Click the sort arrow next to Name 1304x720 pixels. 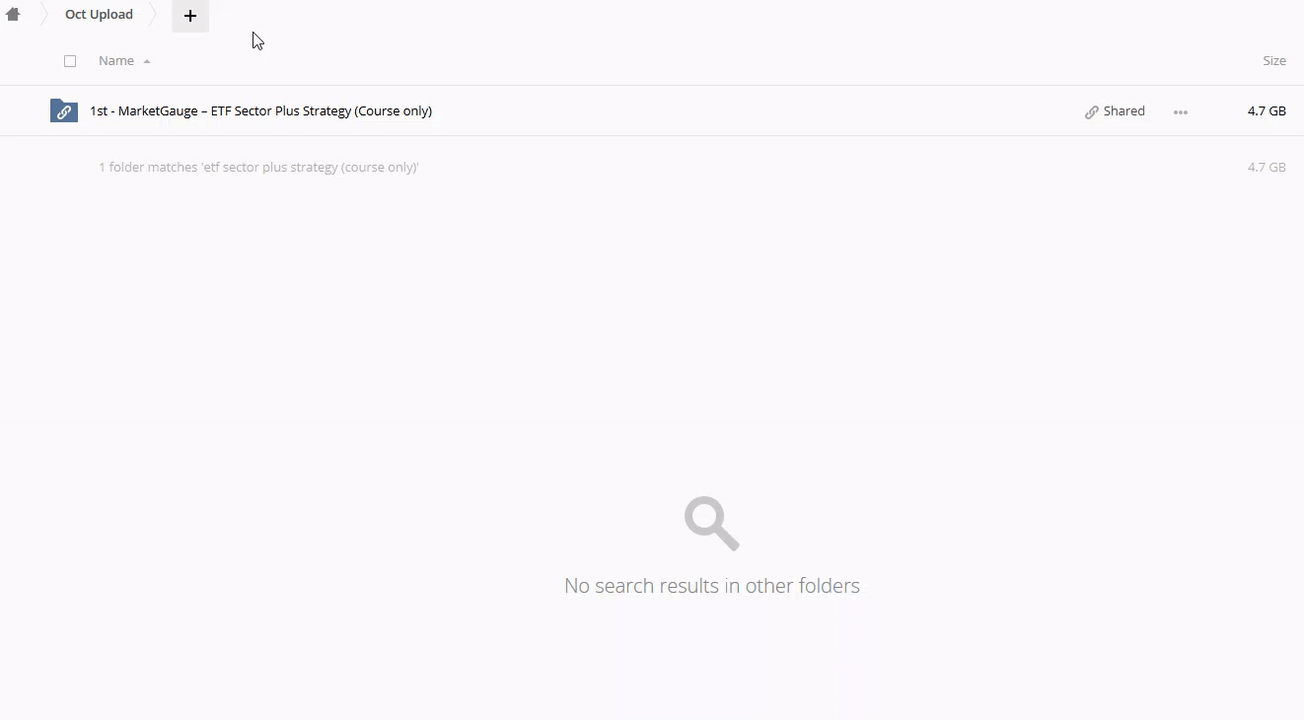147,62
